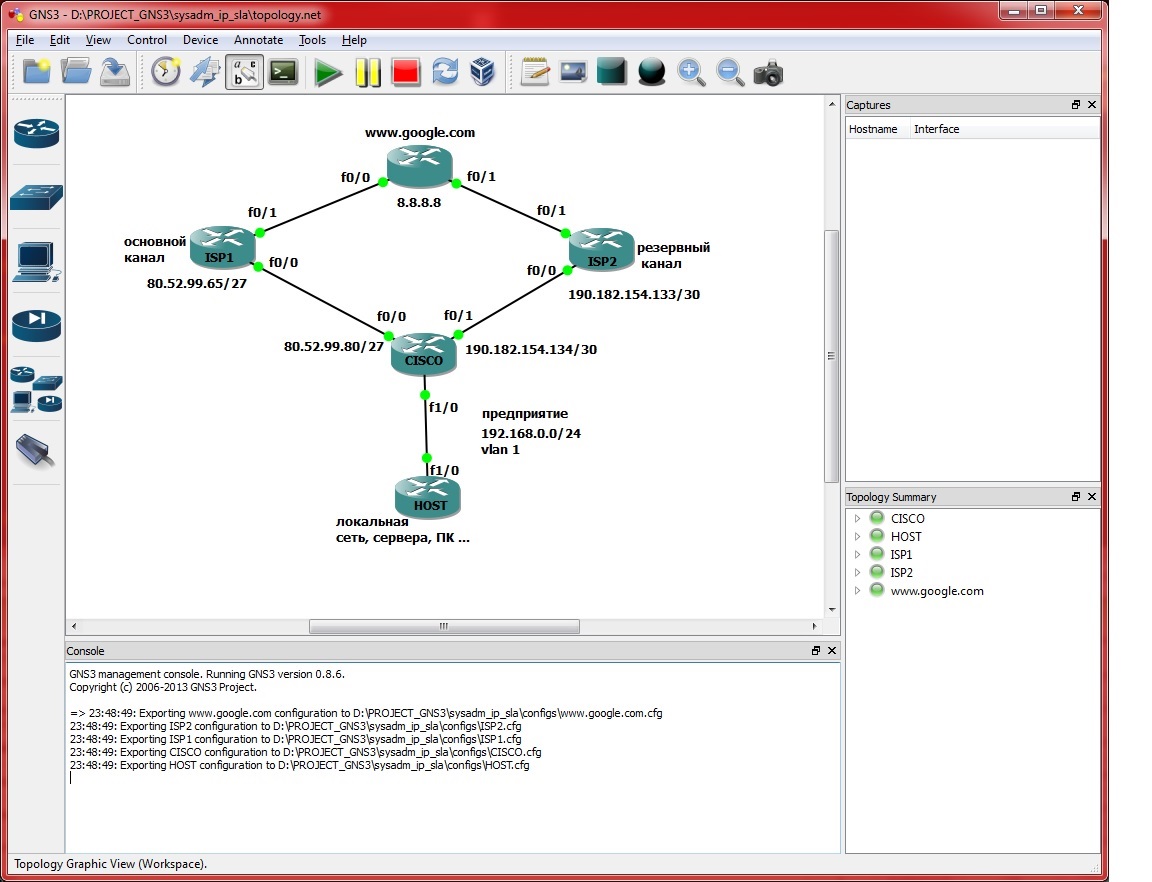Click the Insert picture icon
This screenshot has height=882, width=1152.
[x=573, y=72]
